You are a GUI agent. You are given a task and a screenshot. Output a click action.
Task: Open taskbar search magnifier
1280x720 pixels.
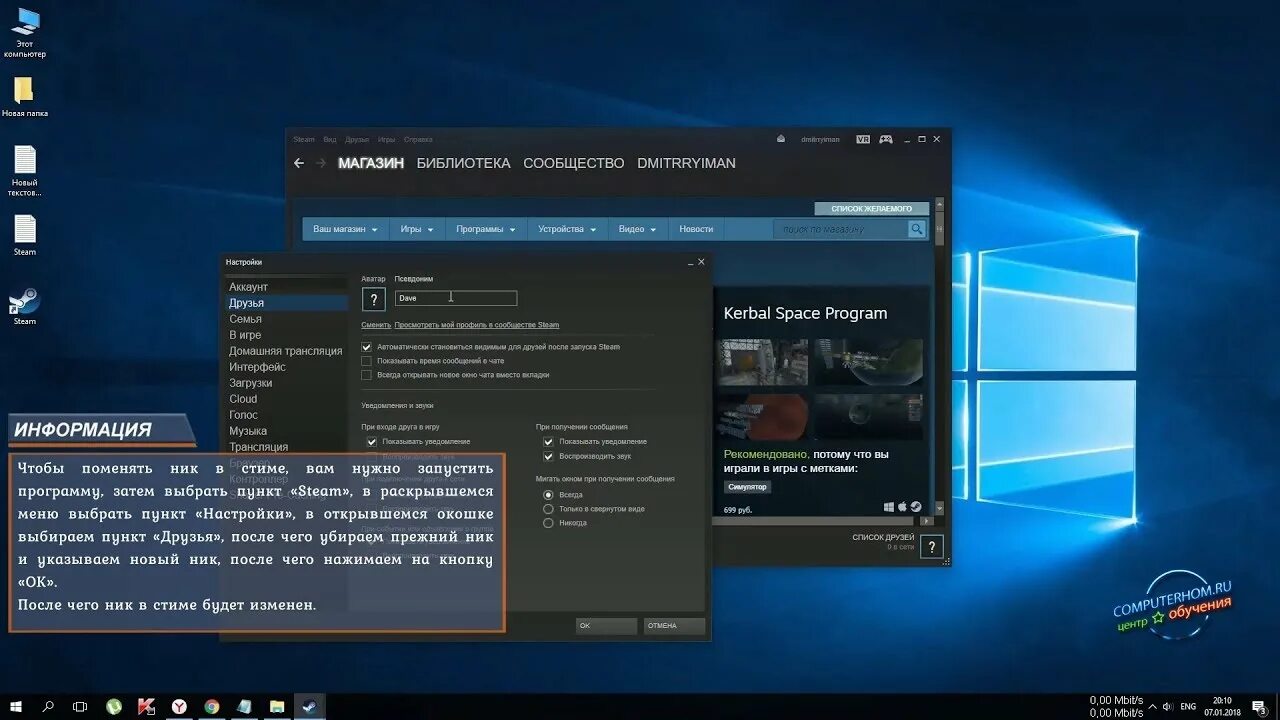point(48,706)
